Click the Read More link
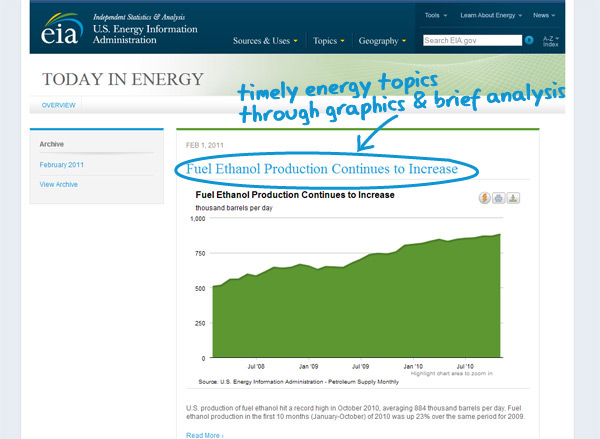Image resolution: width=600 pixels, height=439 pixels. tap(205, 435)
